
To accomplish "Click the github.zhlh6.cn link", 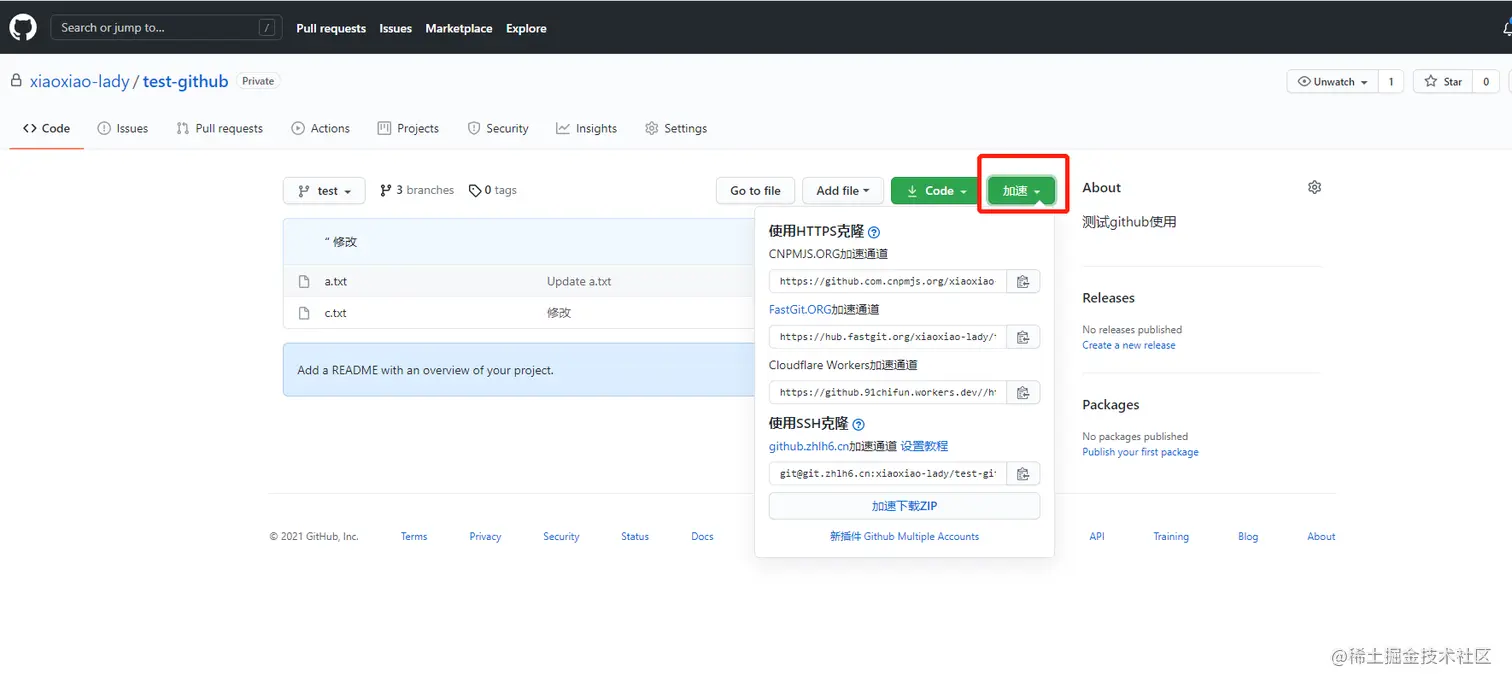I will pos(809,446).
